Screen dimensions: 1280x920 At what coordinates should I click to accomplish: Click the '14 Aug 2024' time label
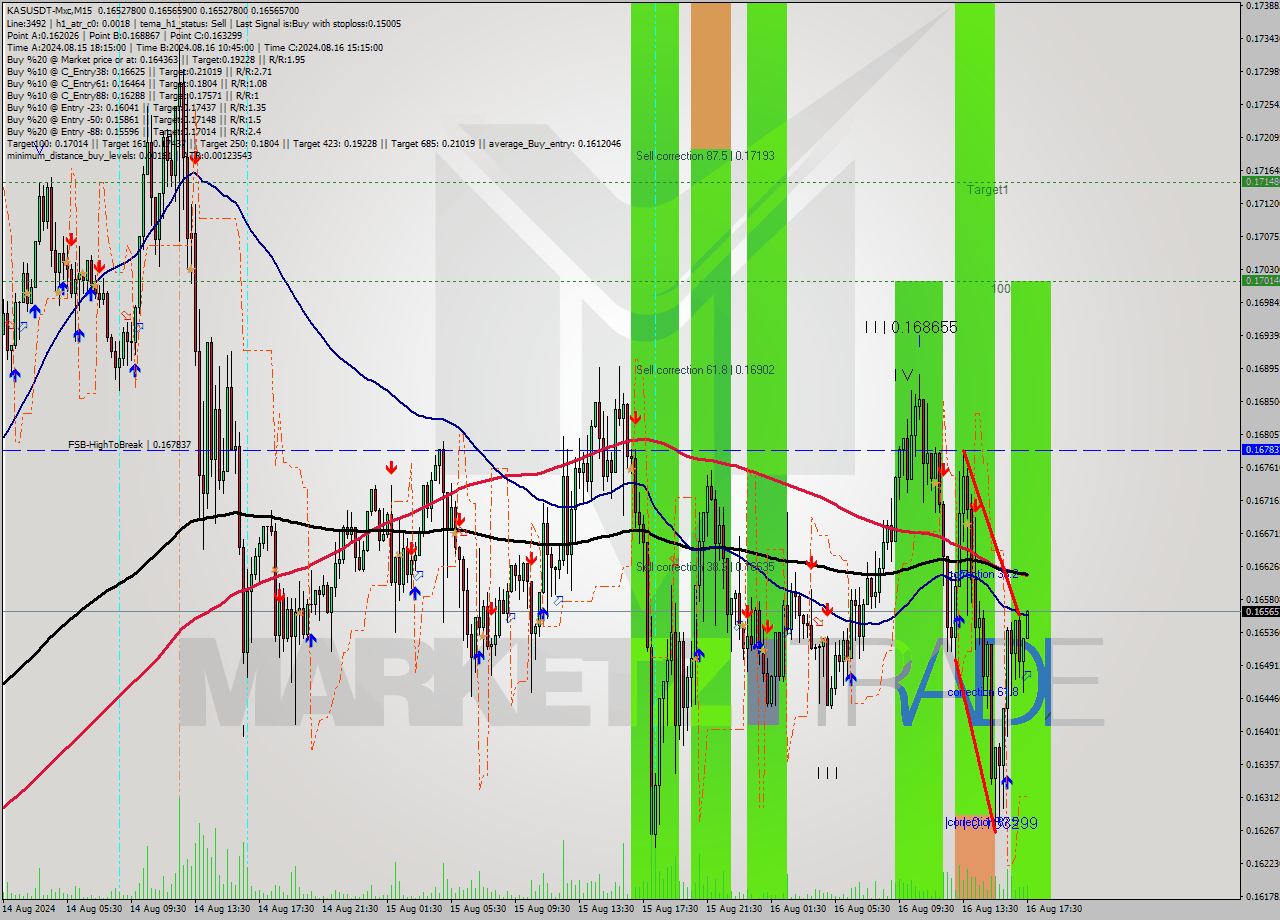coord(28,909)
